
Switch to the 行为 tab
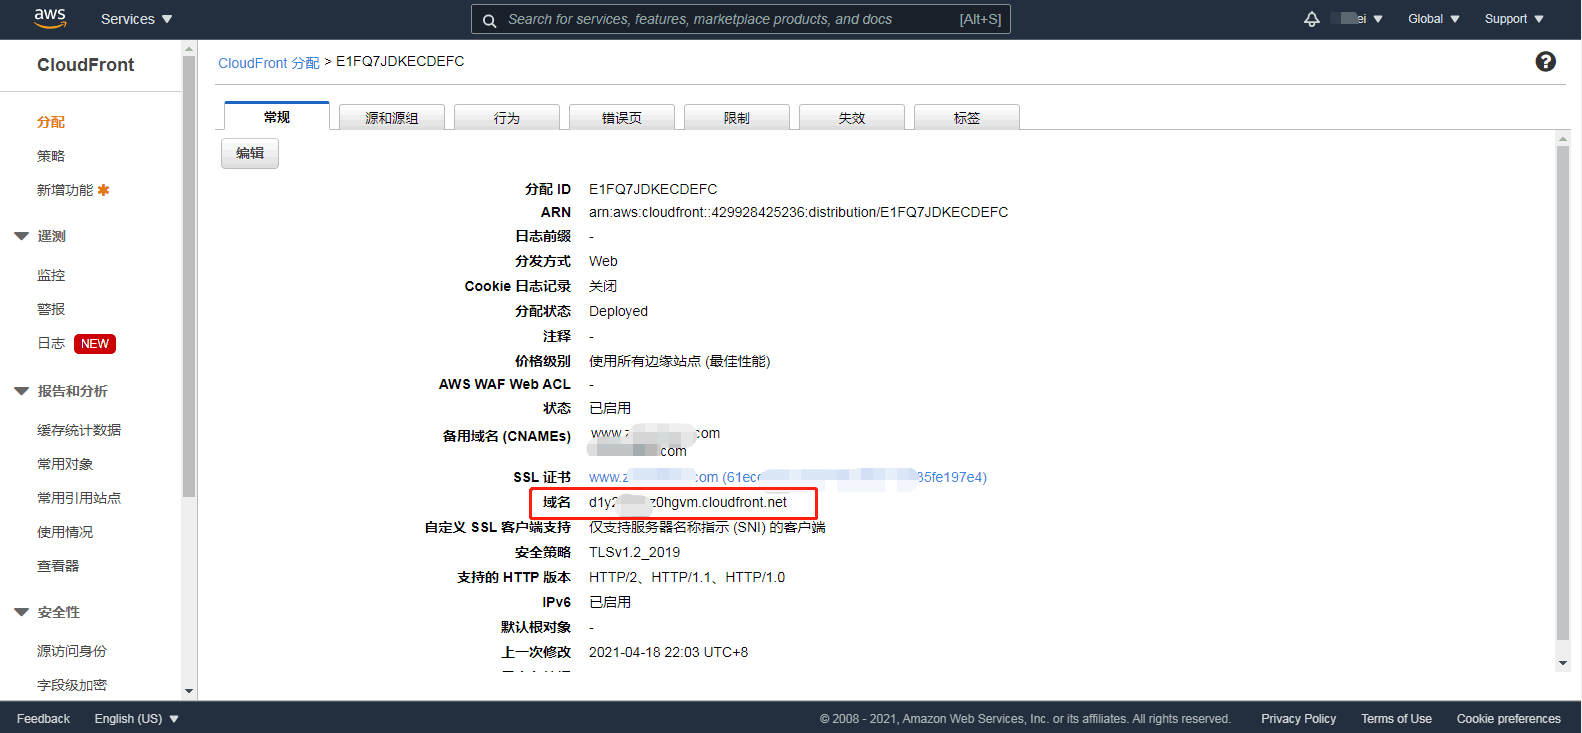[x=507, y=118]
